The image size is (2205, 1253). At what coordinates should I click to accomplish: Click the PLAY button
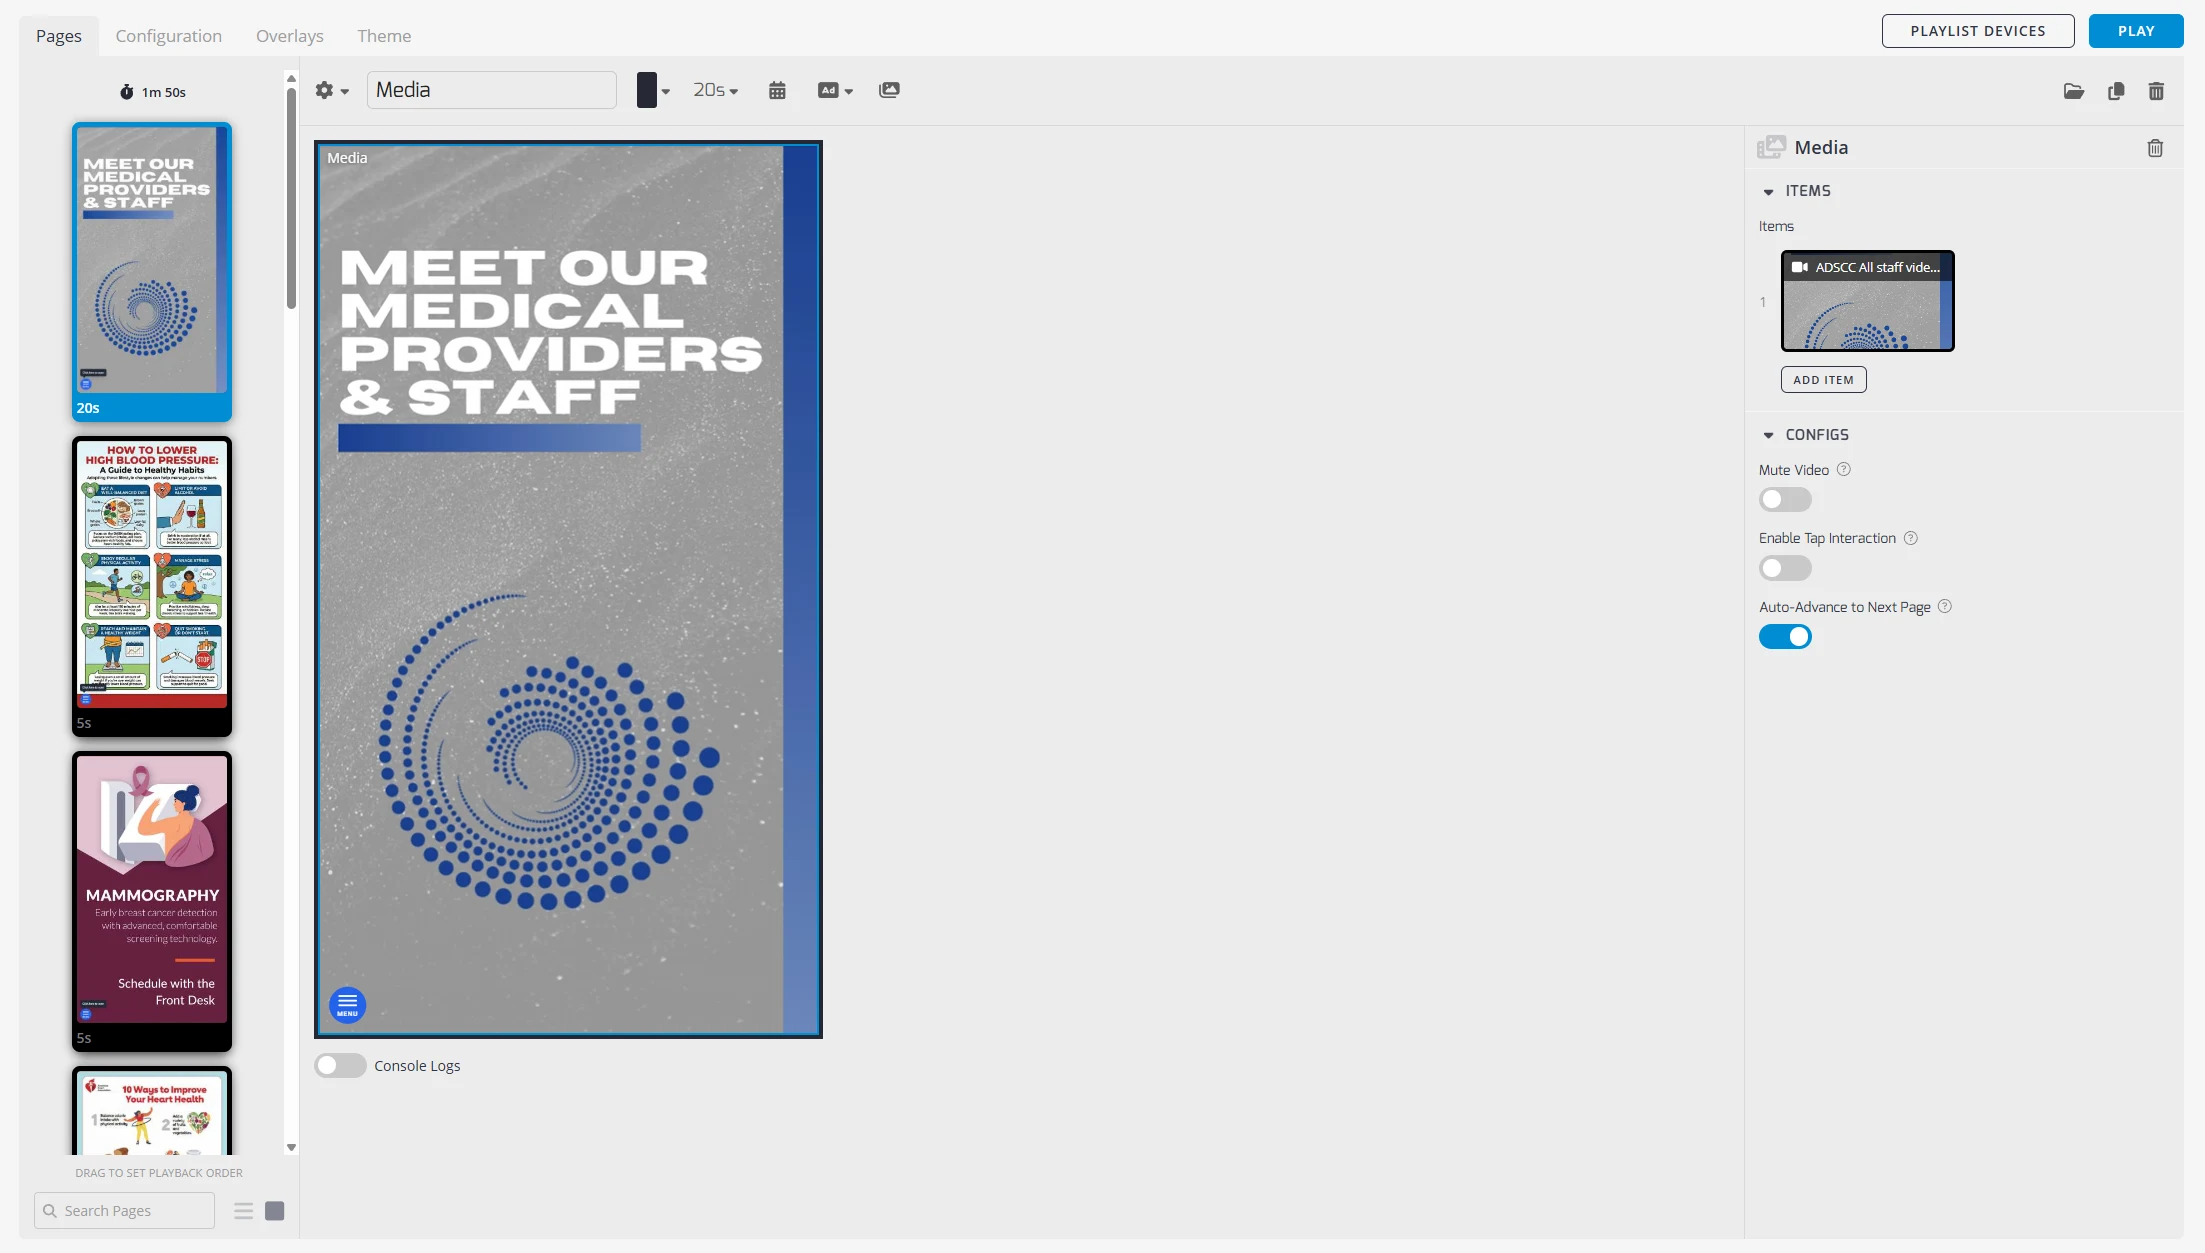point(2136,31)
